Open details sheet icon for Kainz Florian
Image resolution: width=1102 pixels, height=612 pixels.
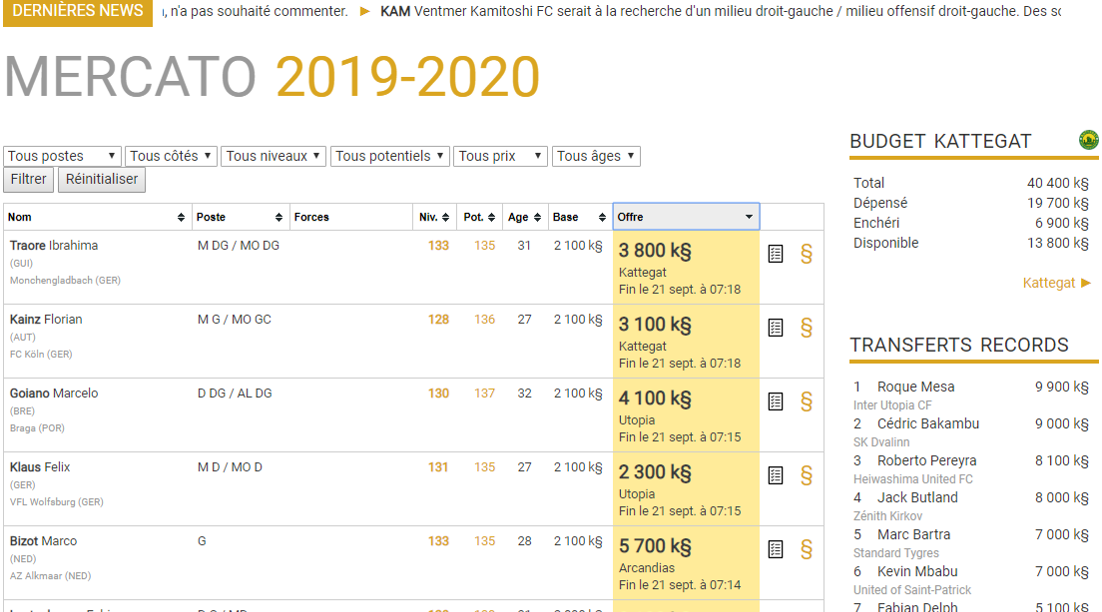coord(775,328)
